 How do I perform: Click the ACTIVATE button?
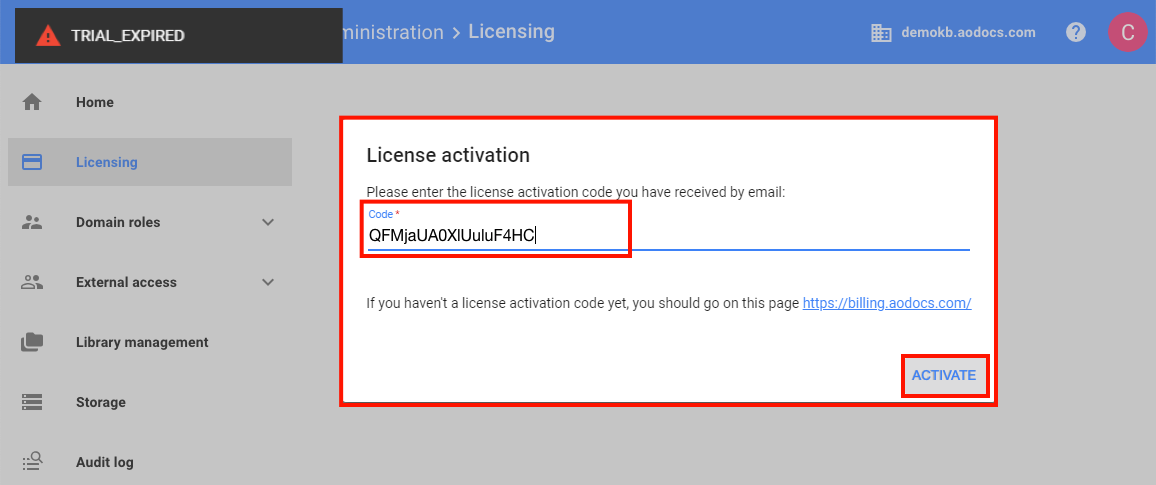coord(944,375)
